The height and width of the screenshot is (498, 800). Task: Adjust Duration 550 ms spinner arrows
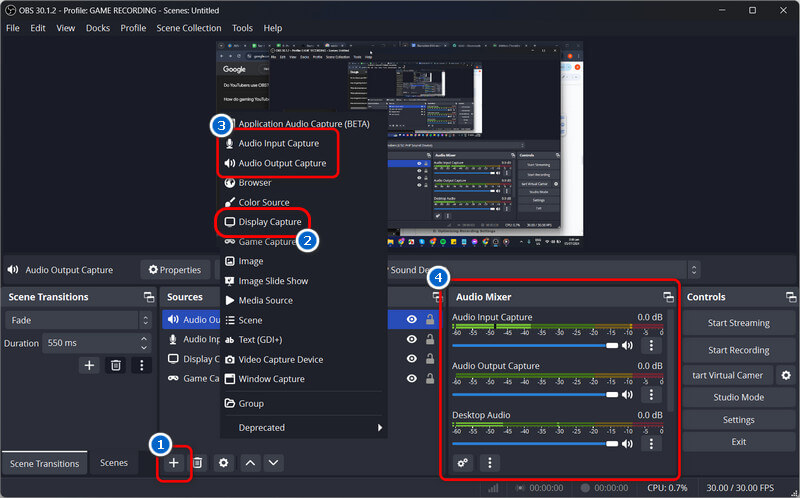pyautogui.click(x=144, y=343)
